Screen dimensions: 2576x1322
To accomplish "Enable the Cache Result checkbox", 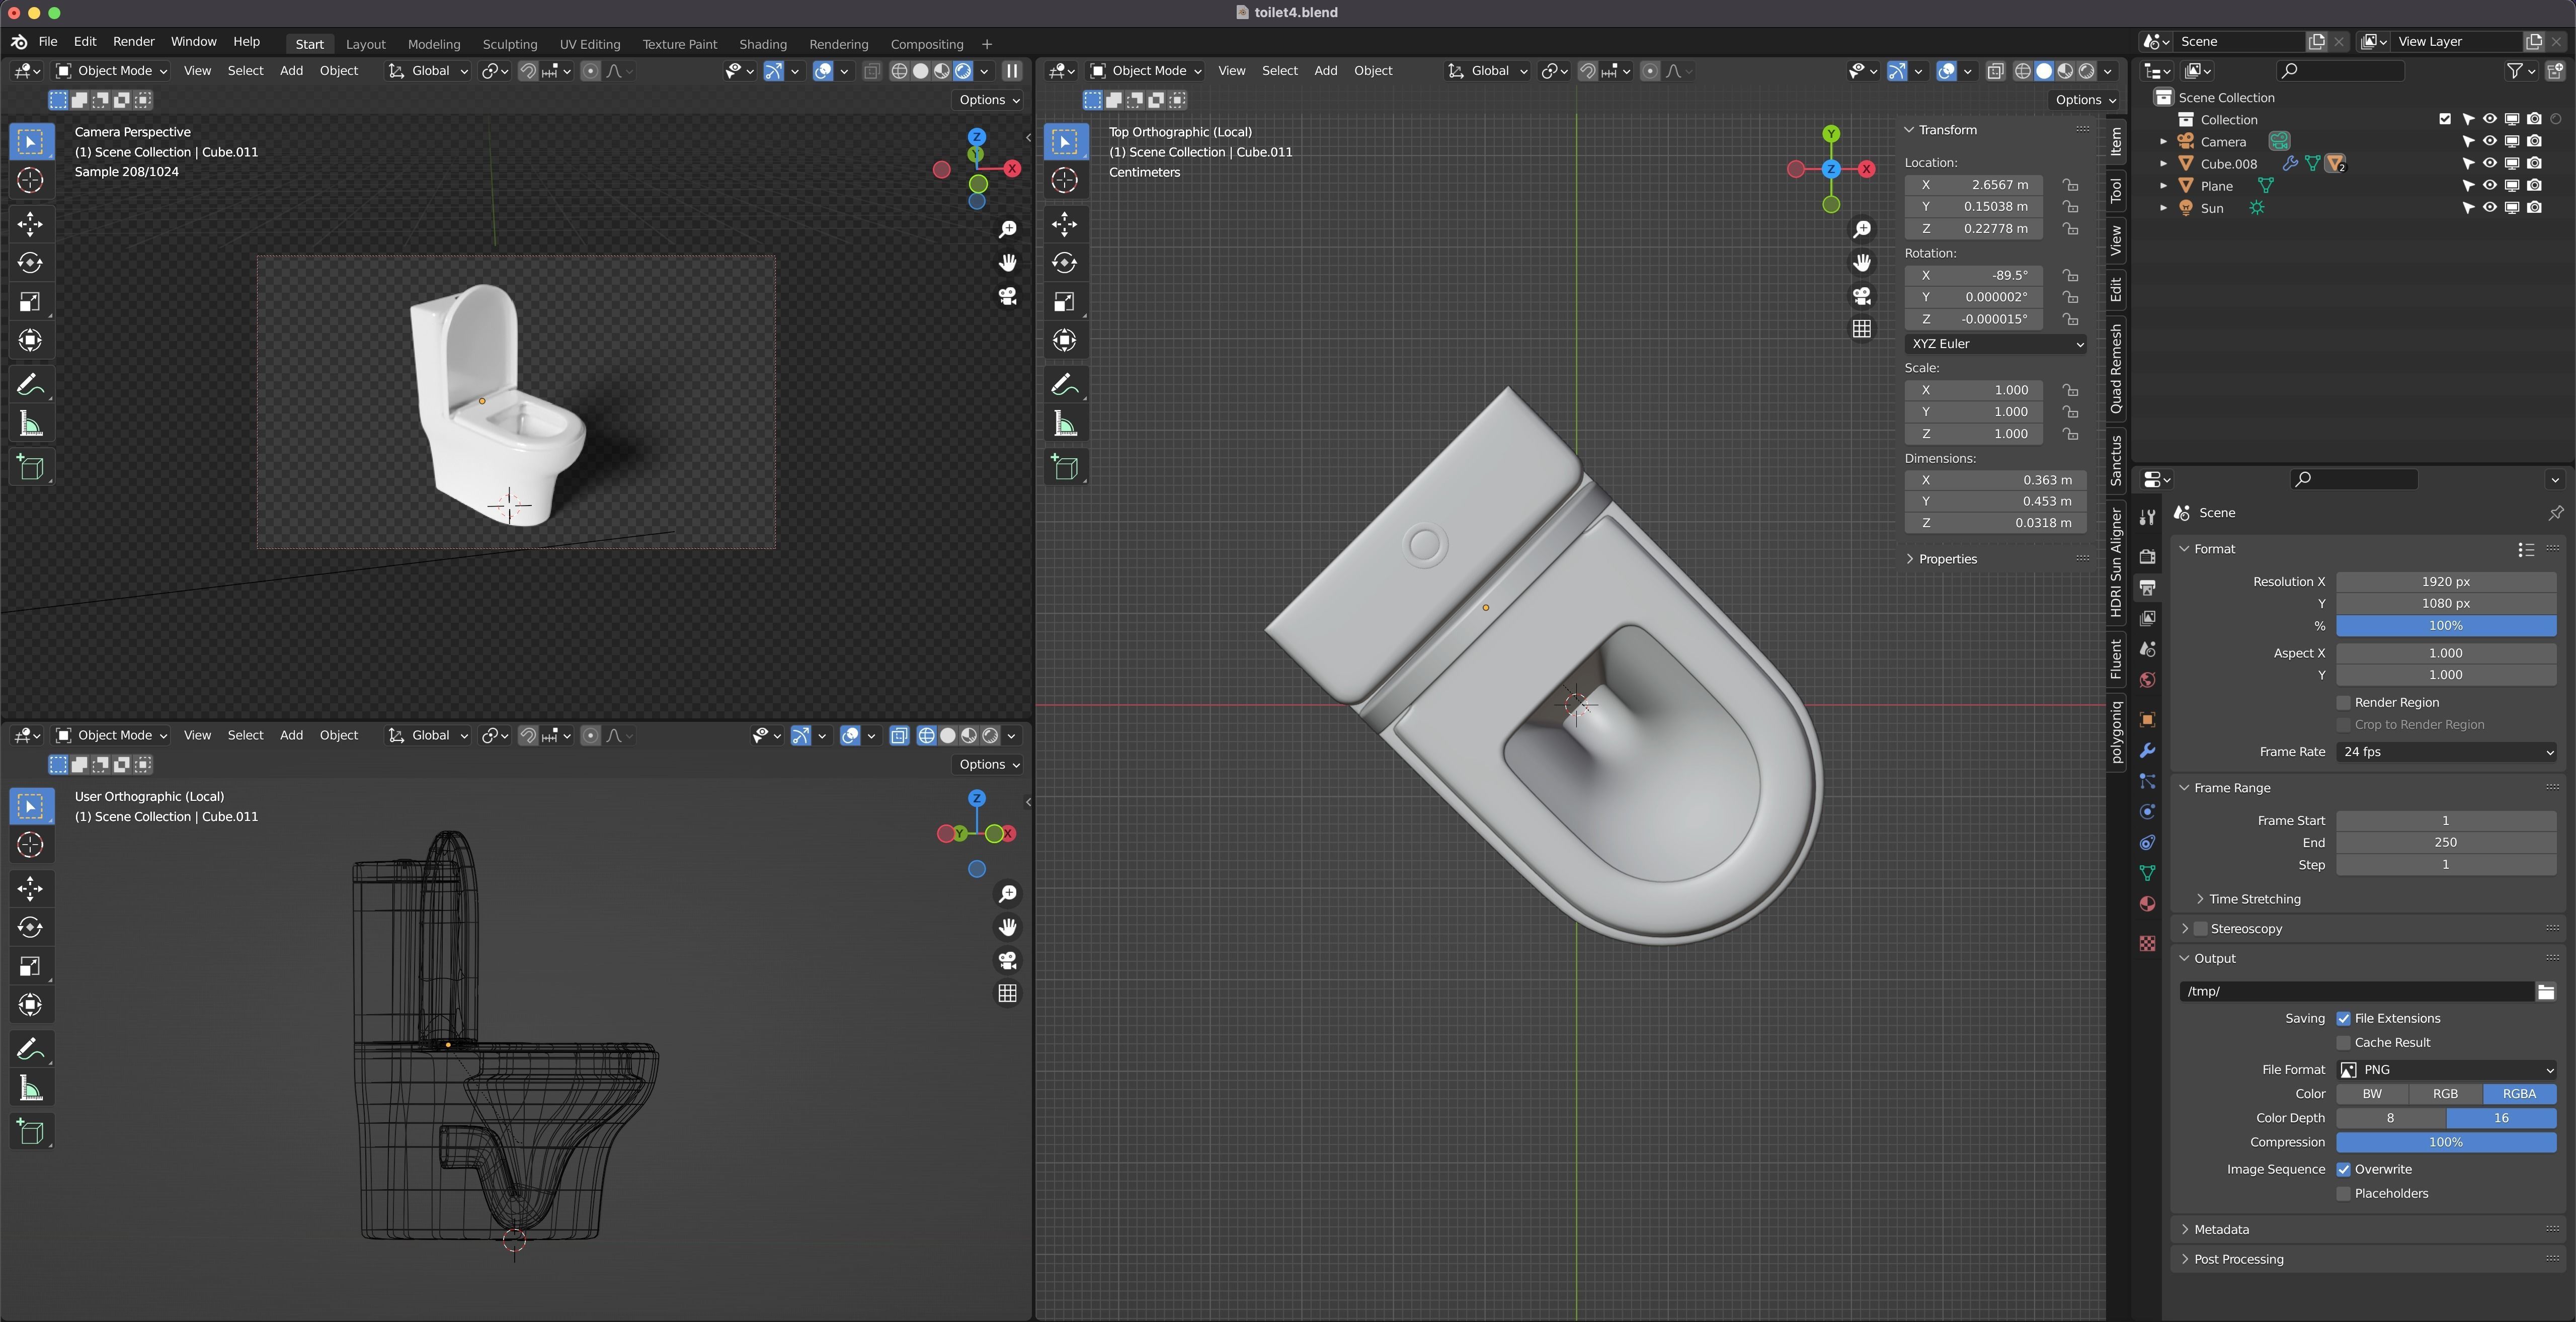I will [2343, 1043].
